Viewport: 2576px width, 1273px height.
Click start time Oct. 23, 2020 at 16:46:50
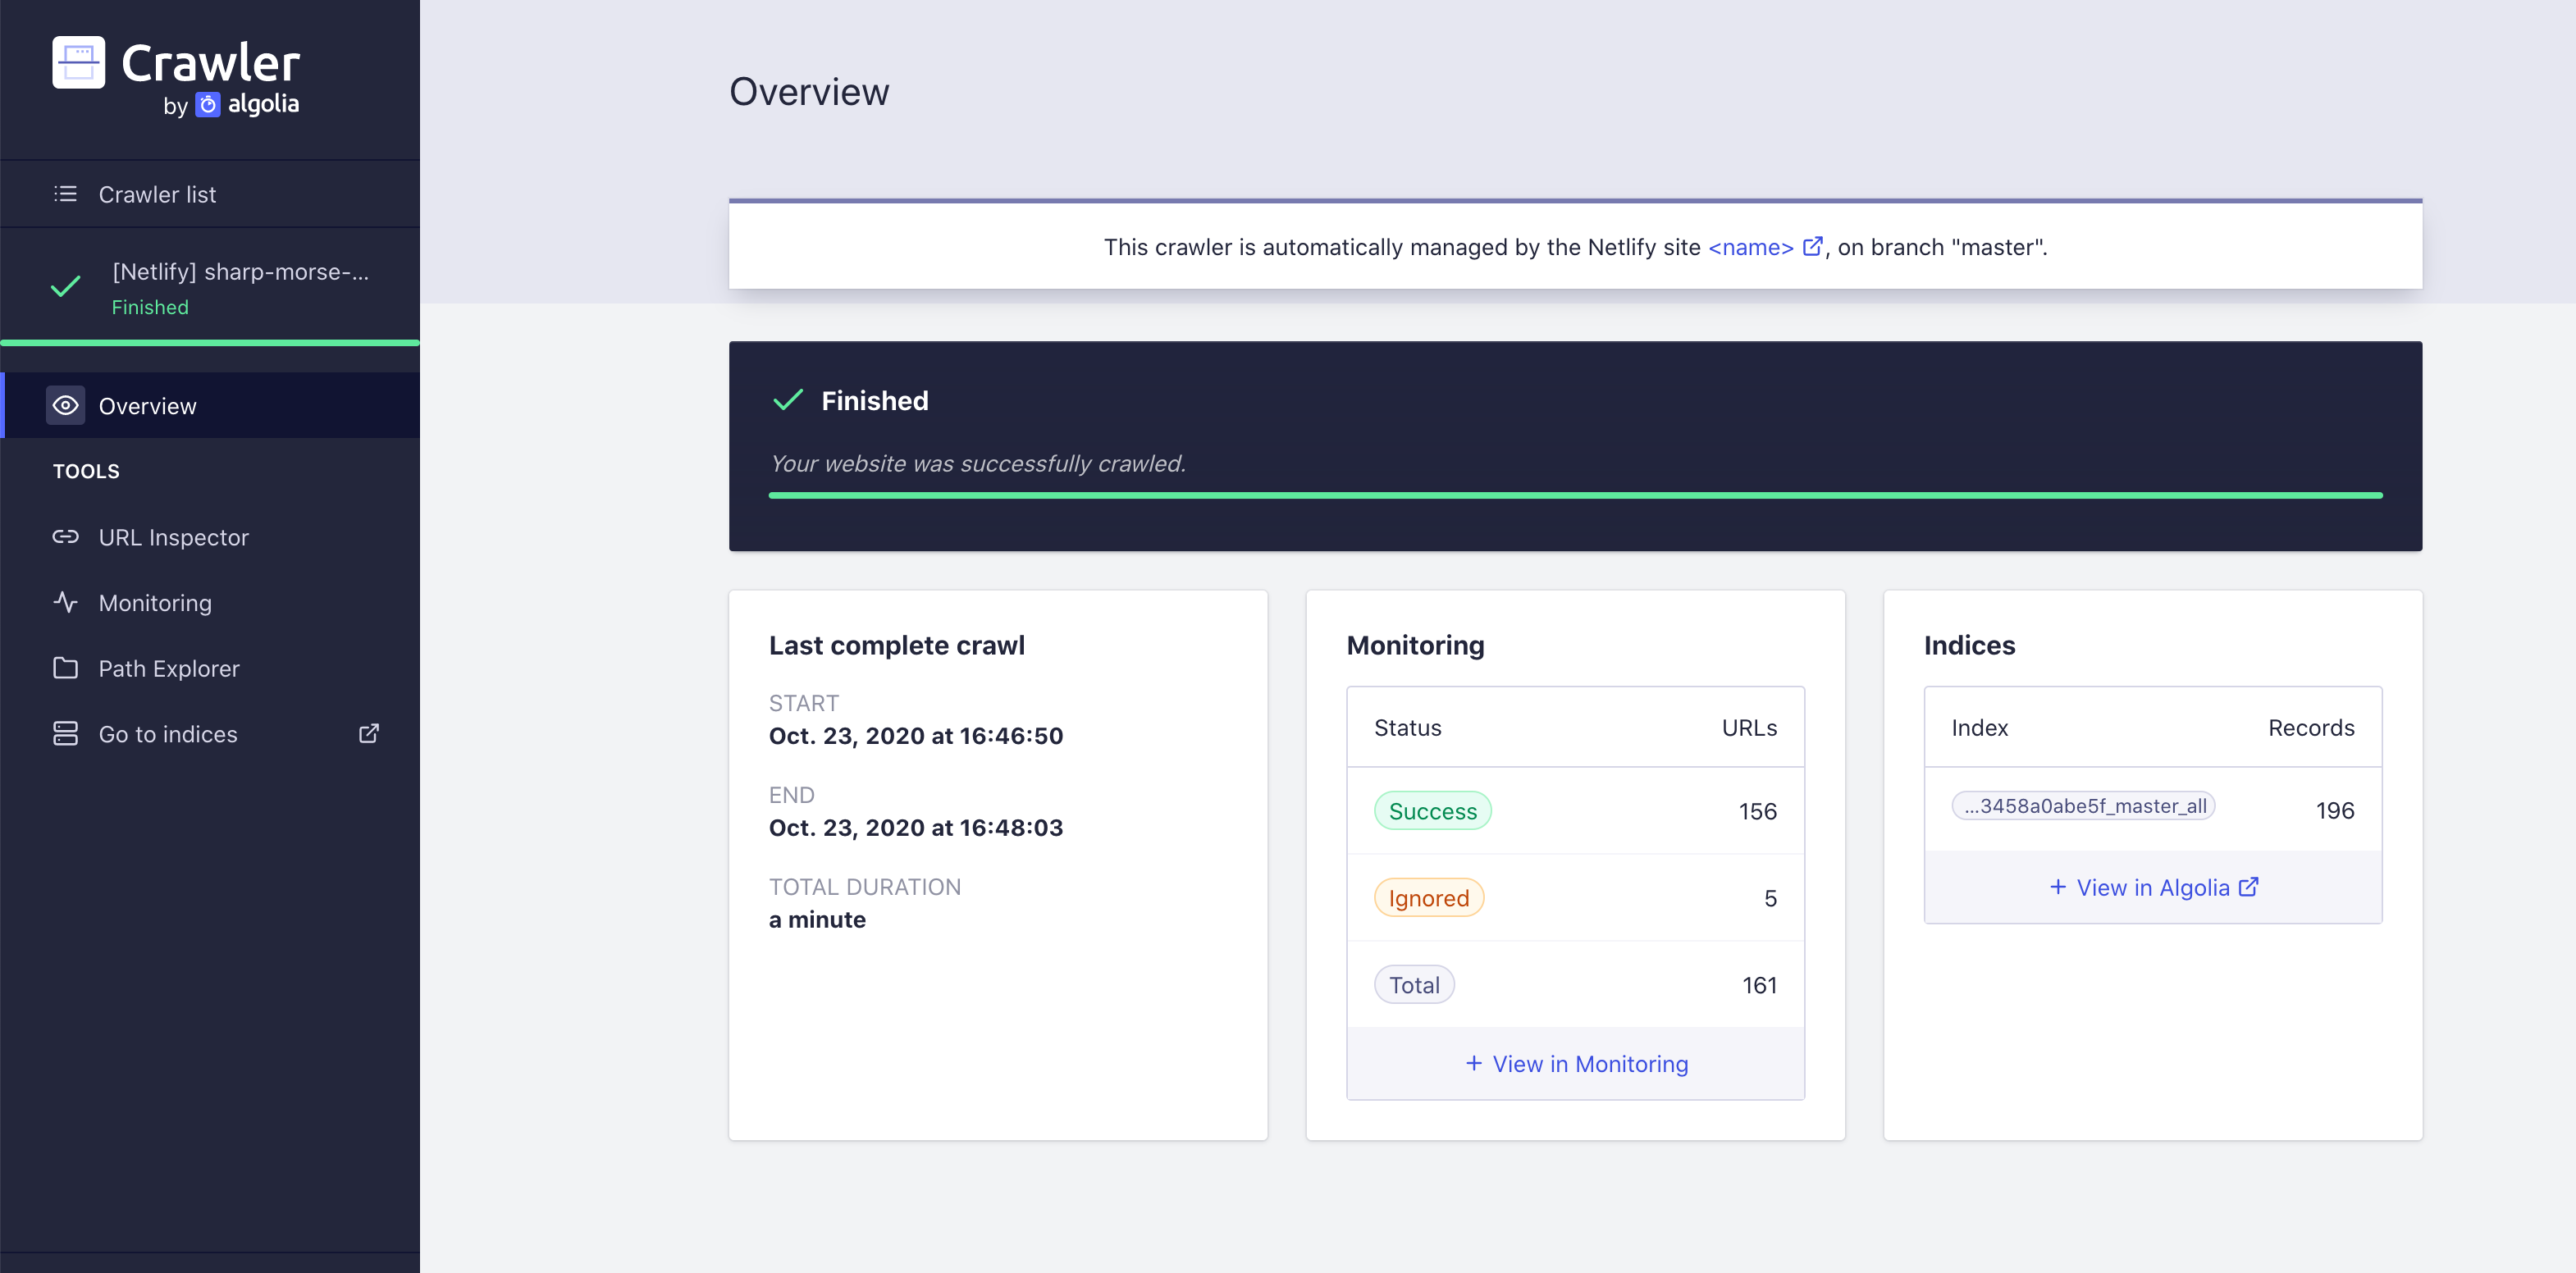coord(915,736)
